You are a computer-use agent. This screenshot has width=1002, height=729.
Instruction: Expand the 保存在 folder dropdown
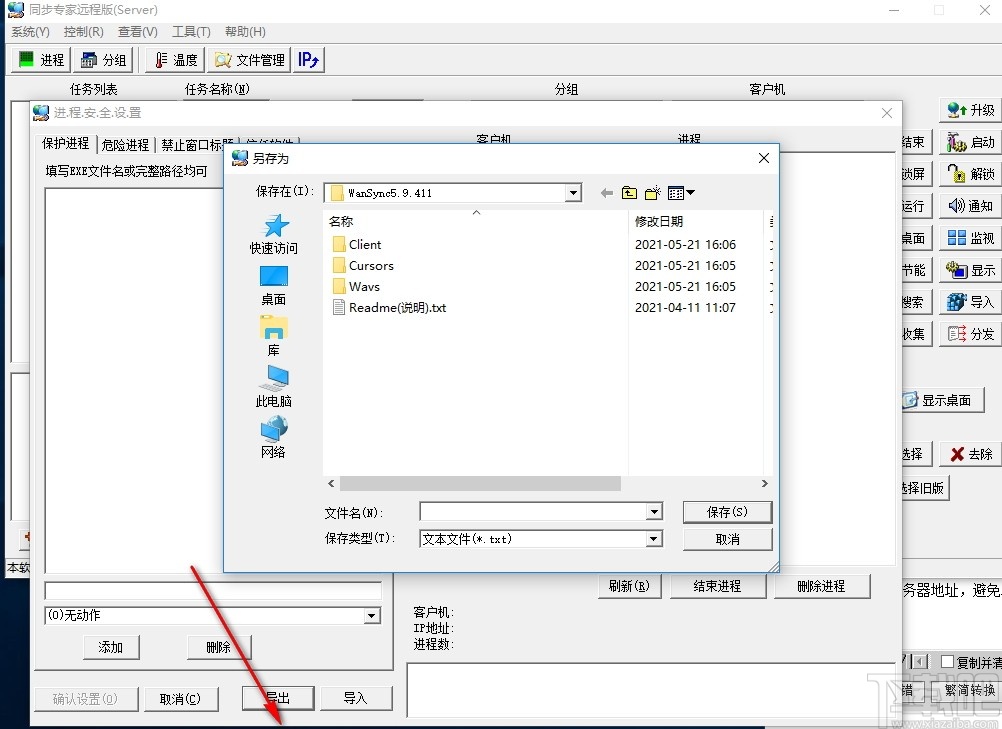[573, 193]
